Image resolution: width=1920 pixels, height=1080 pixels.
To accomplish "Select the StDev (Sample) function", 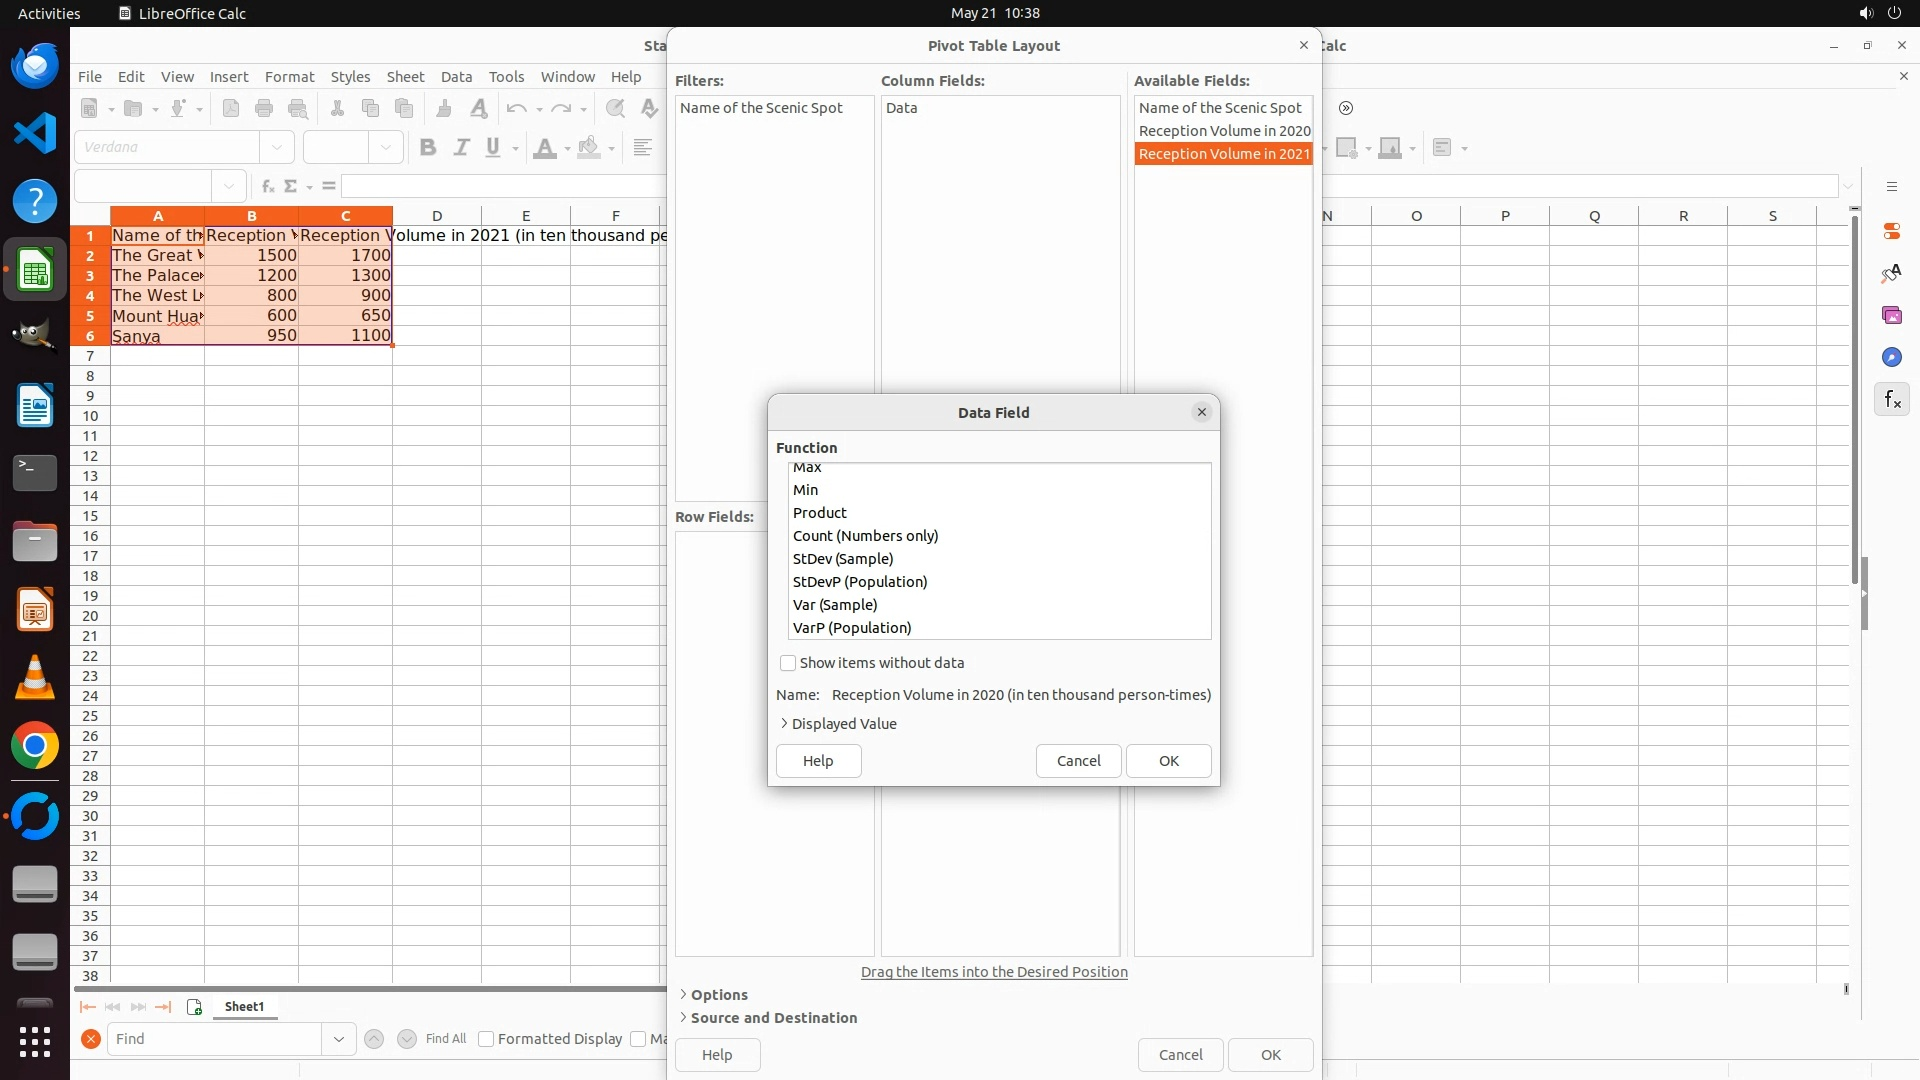I will click(x=843, y=559).
